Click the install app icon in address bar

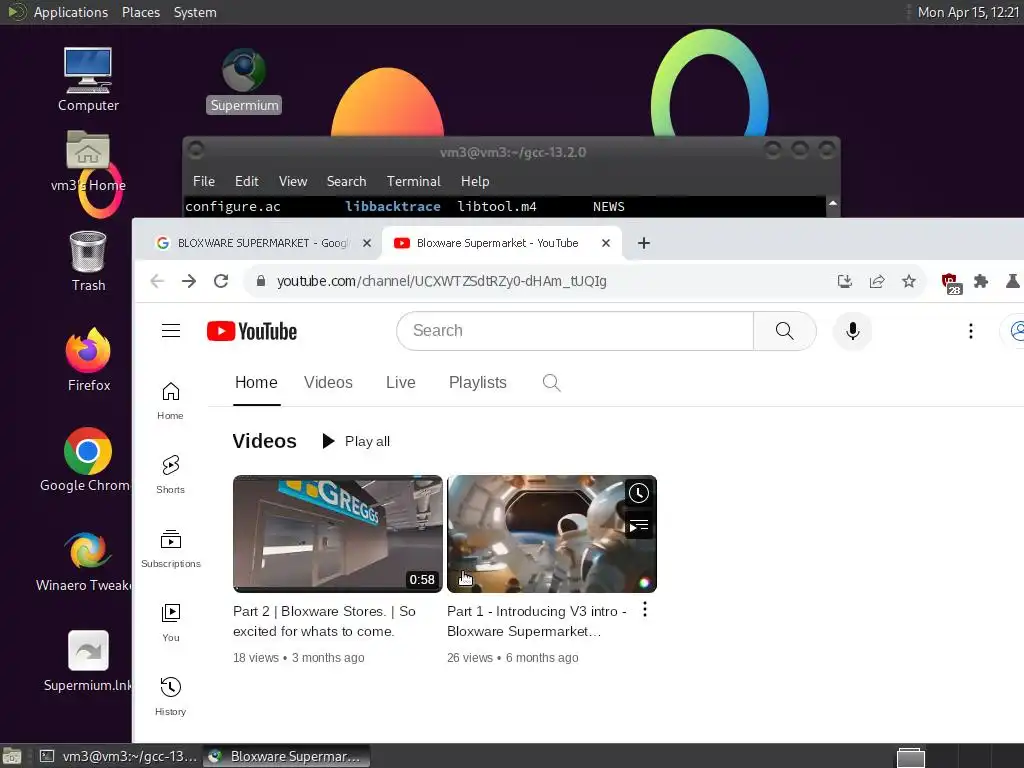click(x=844, y=281)
